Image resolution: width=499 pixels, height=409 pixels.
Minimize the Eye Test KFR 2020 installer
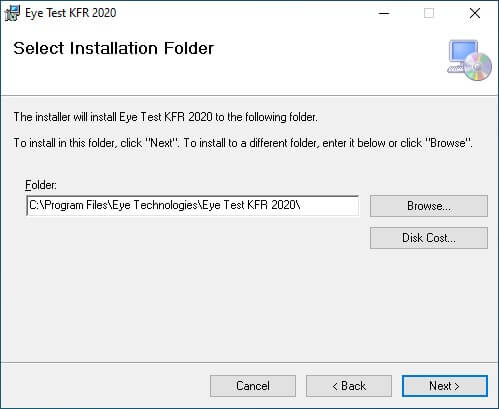click(x=384, y=13)
